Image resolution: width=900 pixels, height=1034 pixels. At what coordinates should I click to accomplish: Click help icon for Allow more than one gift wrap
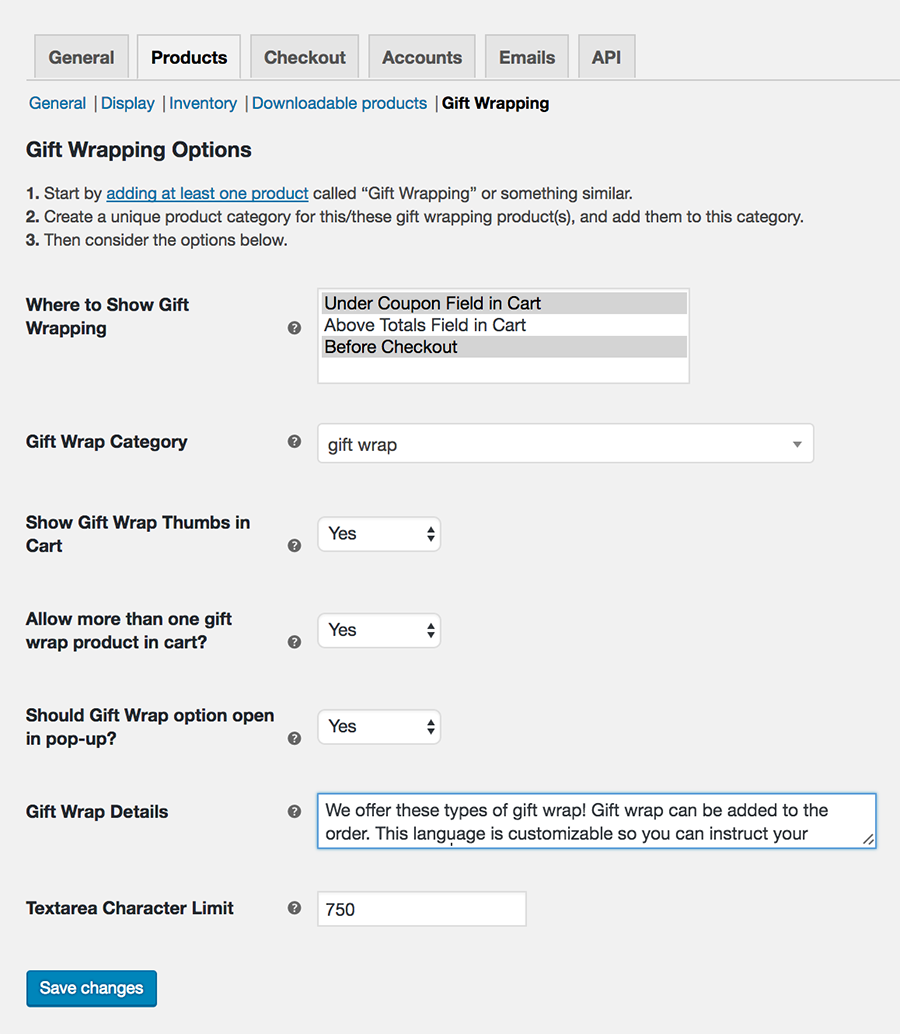[x=294, y=642]
